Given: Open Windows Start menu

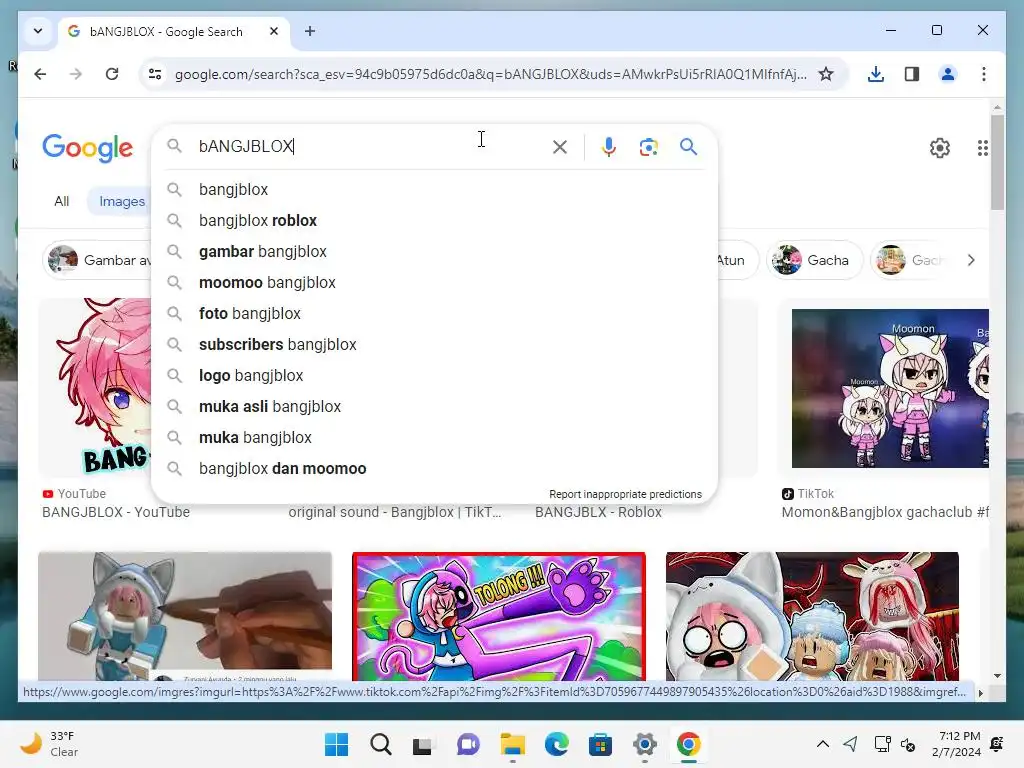Looking at the screenshot, I should point(337,744).
